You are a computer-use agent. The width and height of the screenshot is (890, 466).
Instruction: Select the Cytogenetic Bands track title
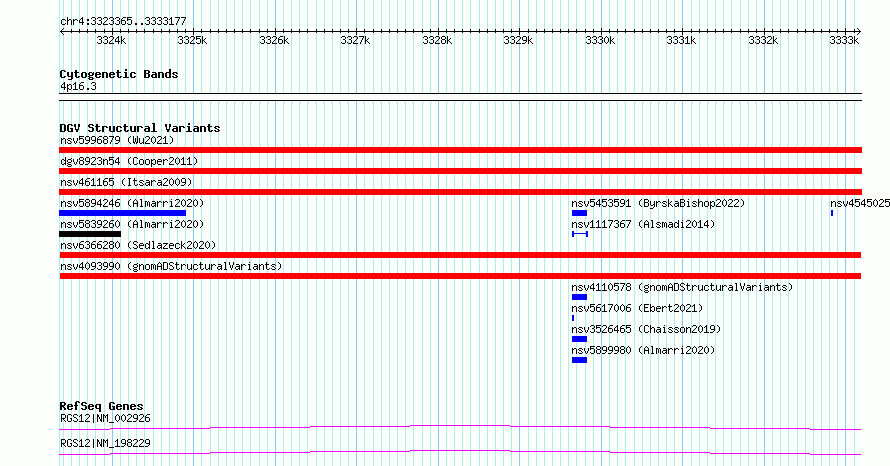click(119, 74)
